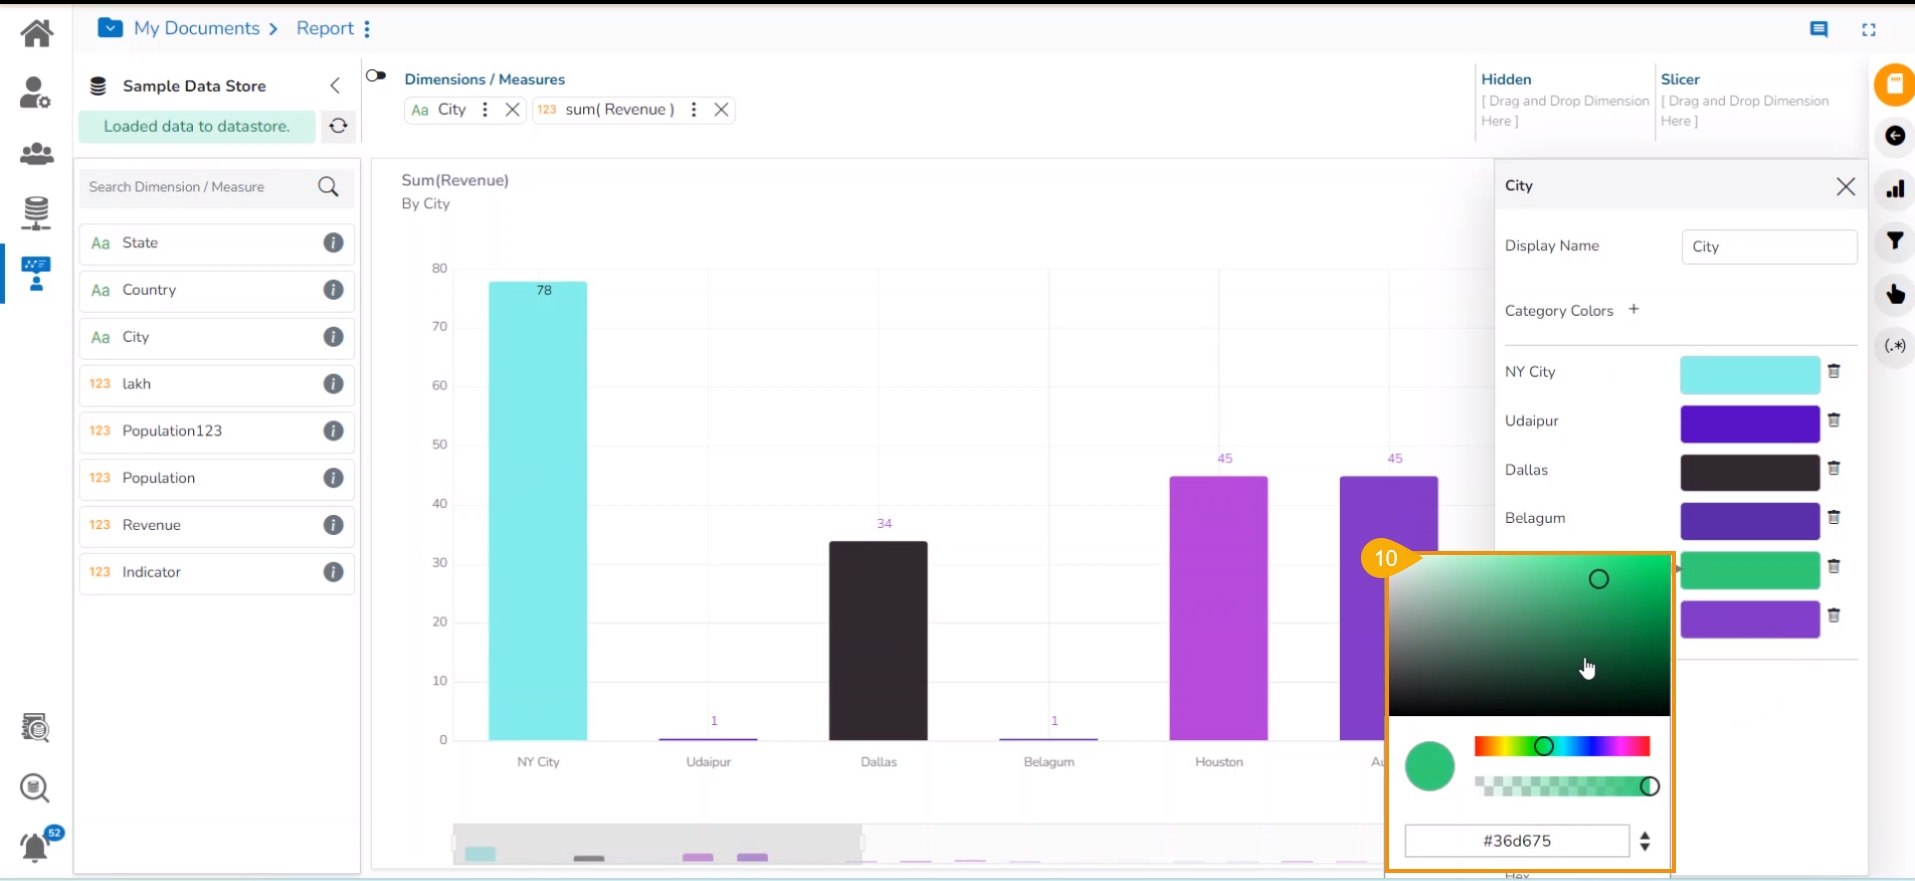Open the interaction hand icon on right rail

pyautogui.click(x=1895, y=294)
